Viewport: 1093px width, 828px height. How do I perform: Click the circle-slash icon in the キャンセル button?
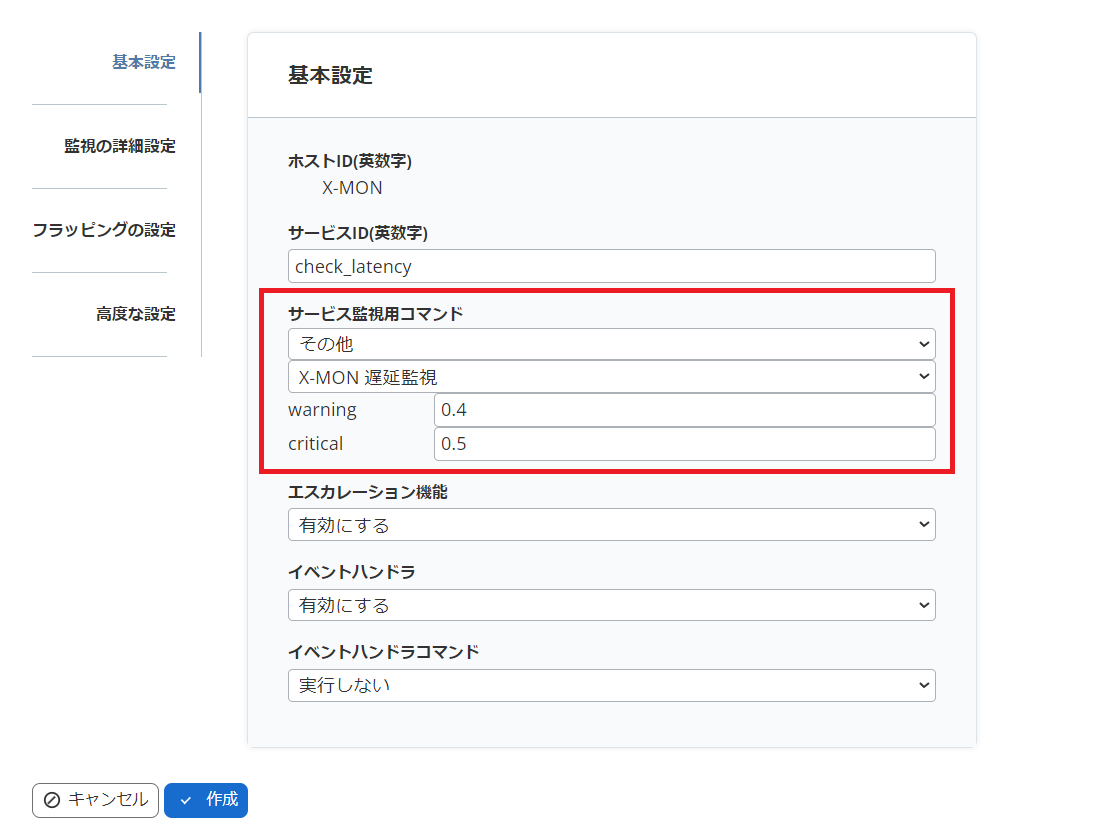(x=52, y=800)
